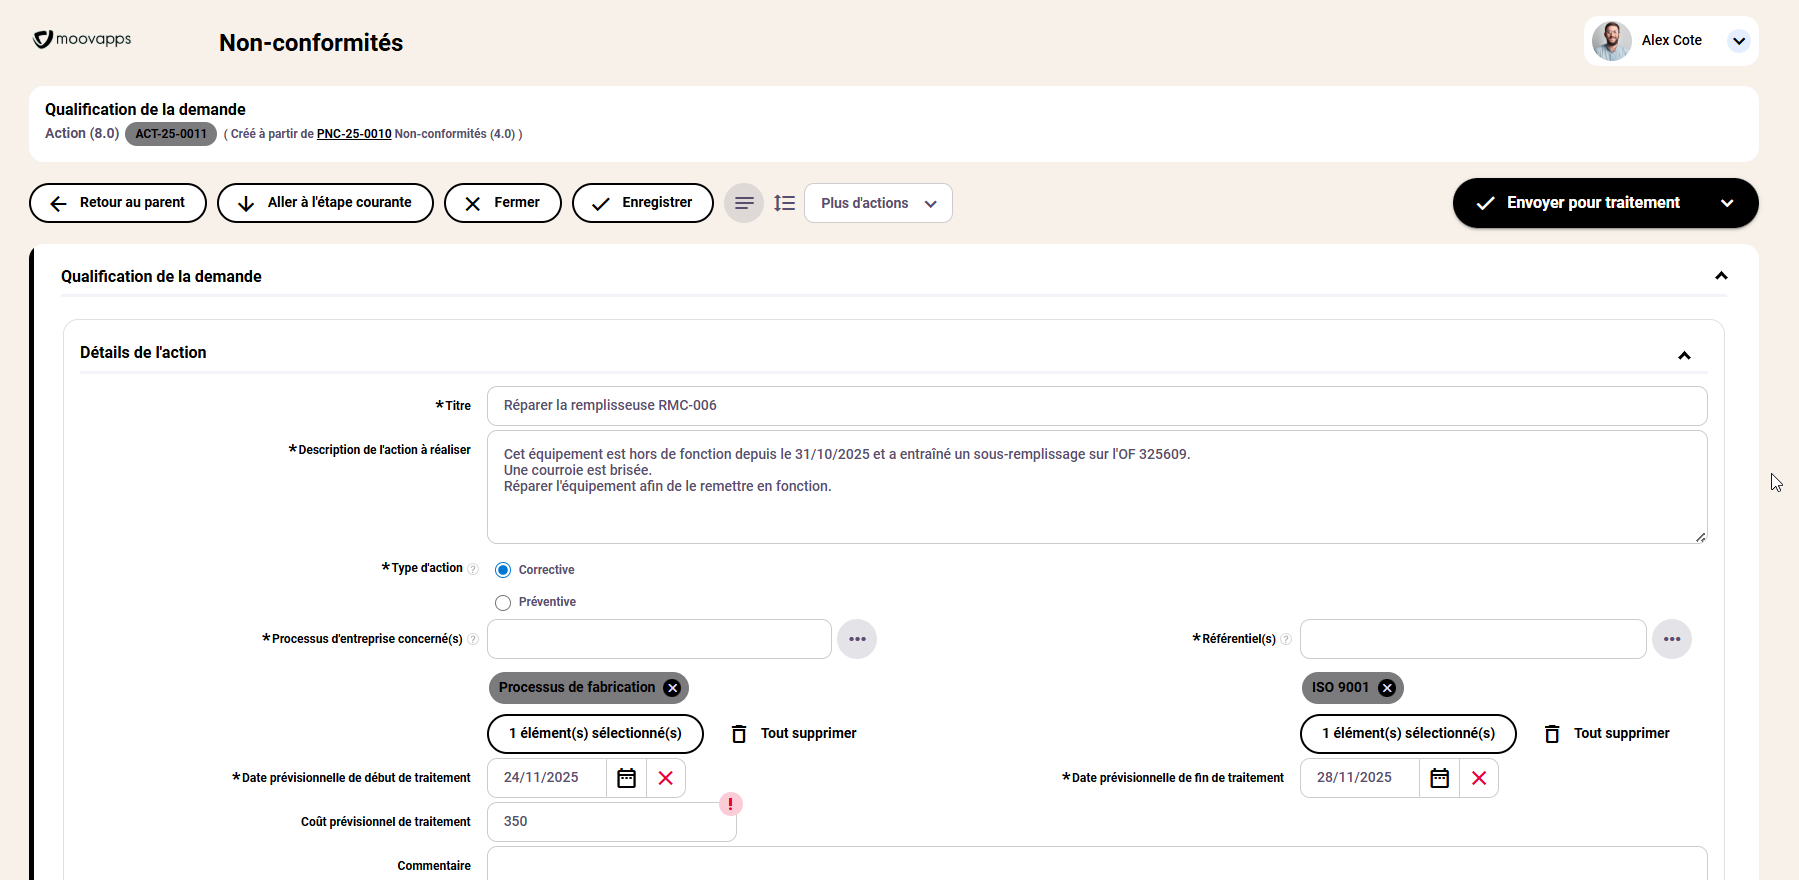Click the compact lines view icon
The width and height of the screenshot is (1799, 880).
point(744,203)
